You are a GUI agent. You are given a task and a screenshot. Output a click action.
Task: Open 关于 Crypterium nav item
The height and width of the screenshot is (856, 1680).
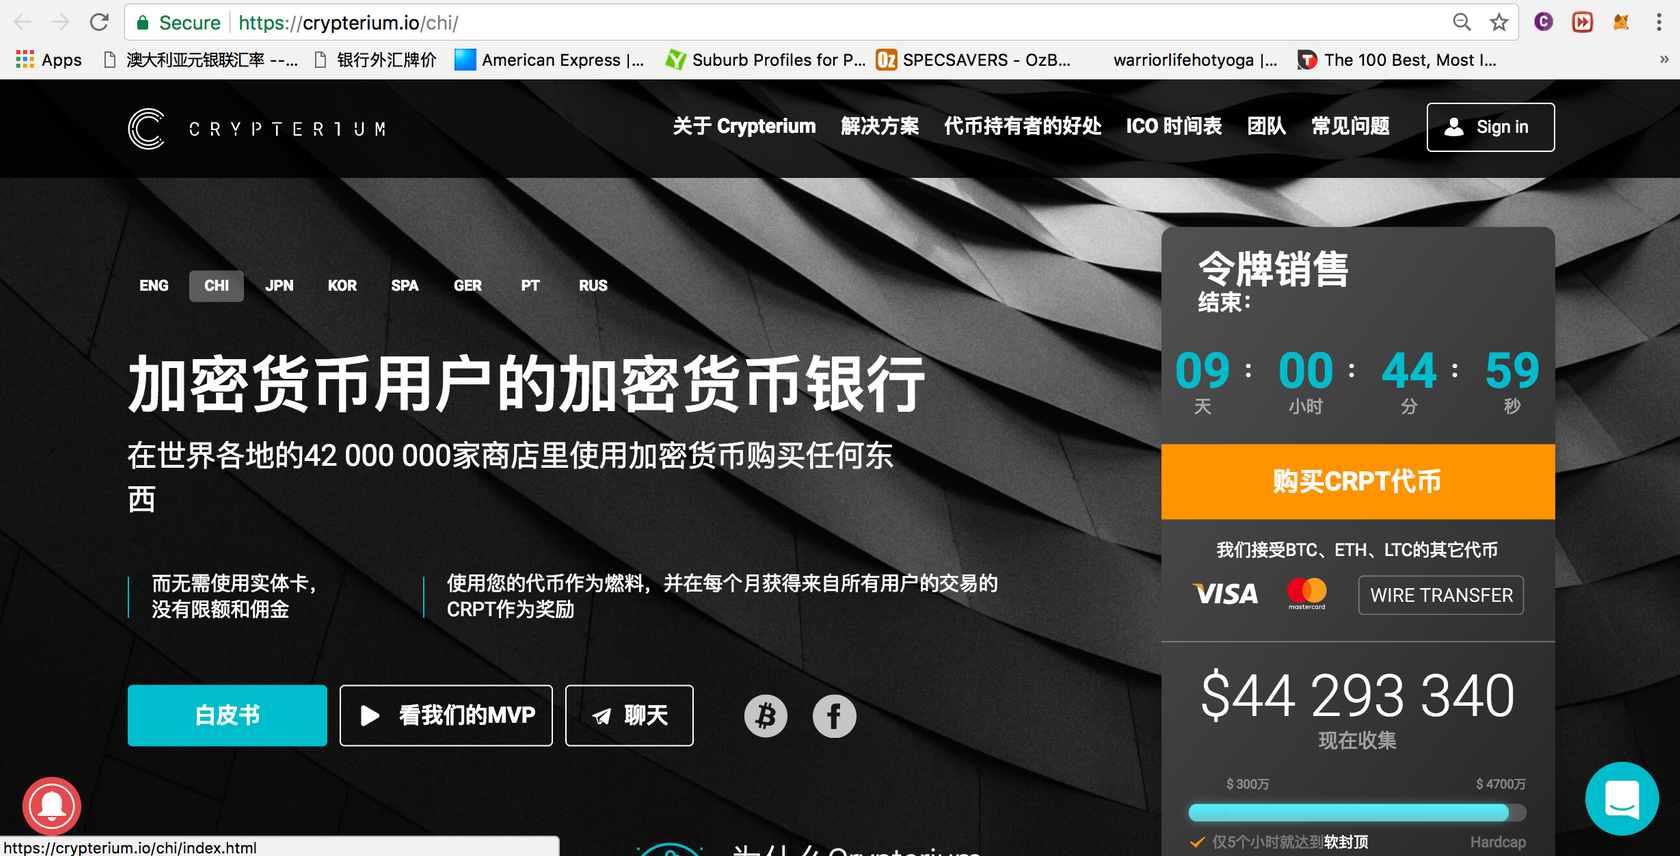point(744,126)
